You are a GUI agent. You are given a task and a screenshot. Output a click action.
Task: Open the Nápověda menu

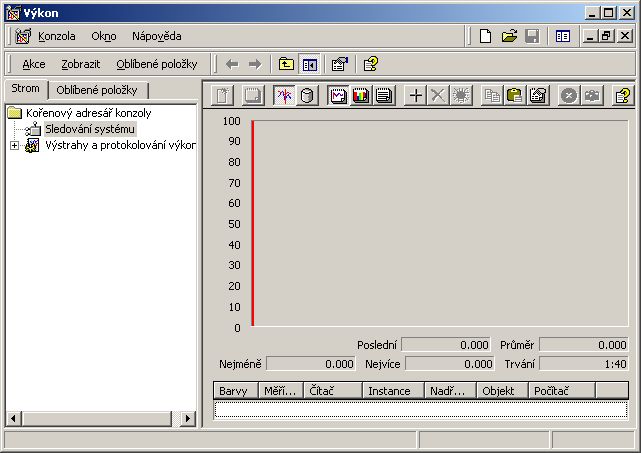pos(157,36)
